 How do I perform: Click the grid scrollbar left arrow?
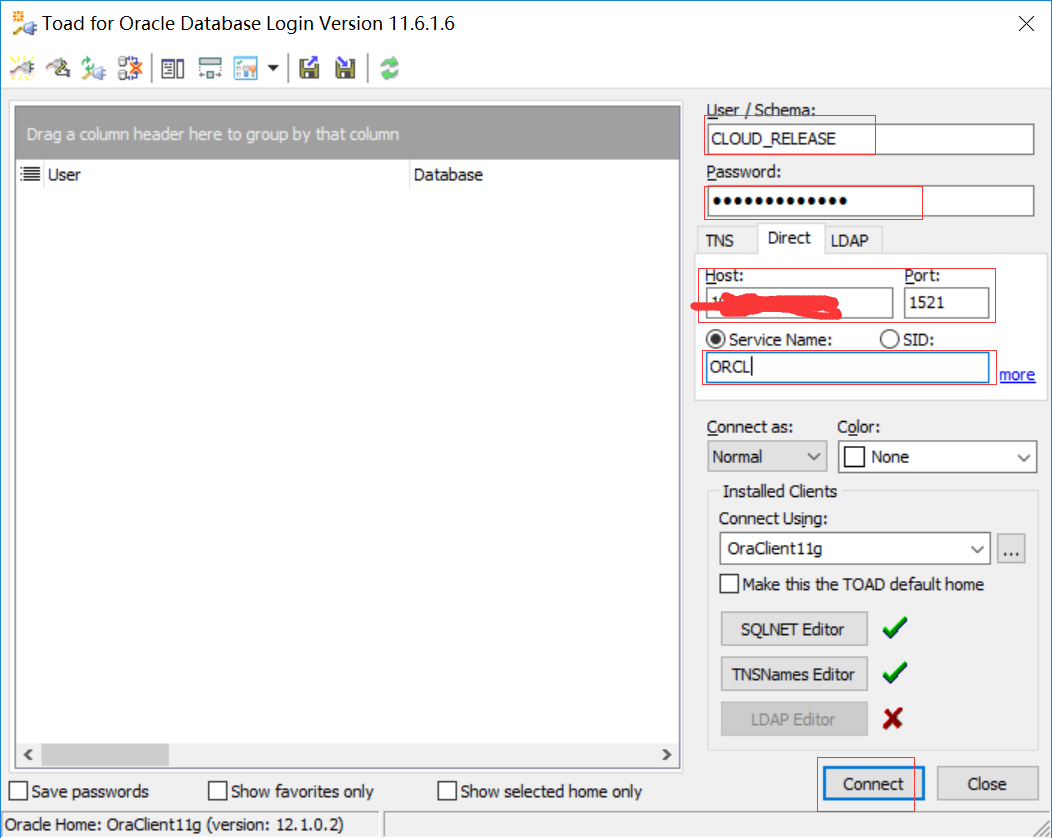pos(28,755)
